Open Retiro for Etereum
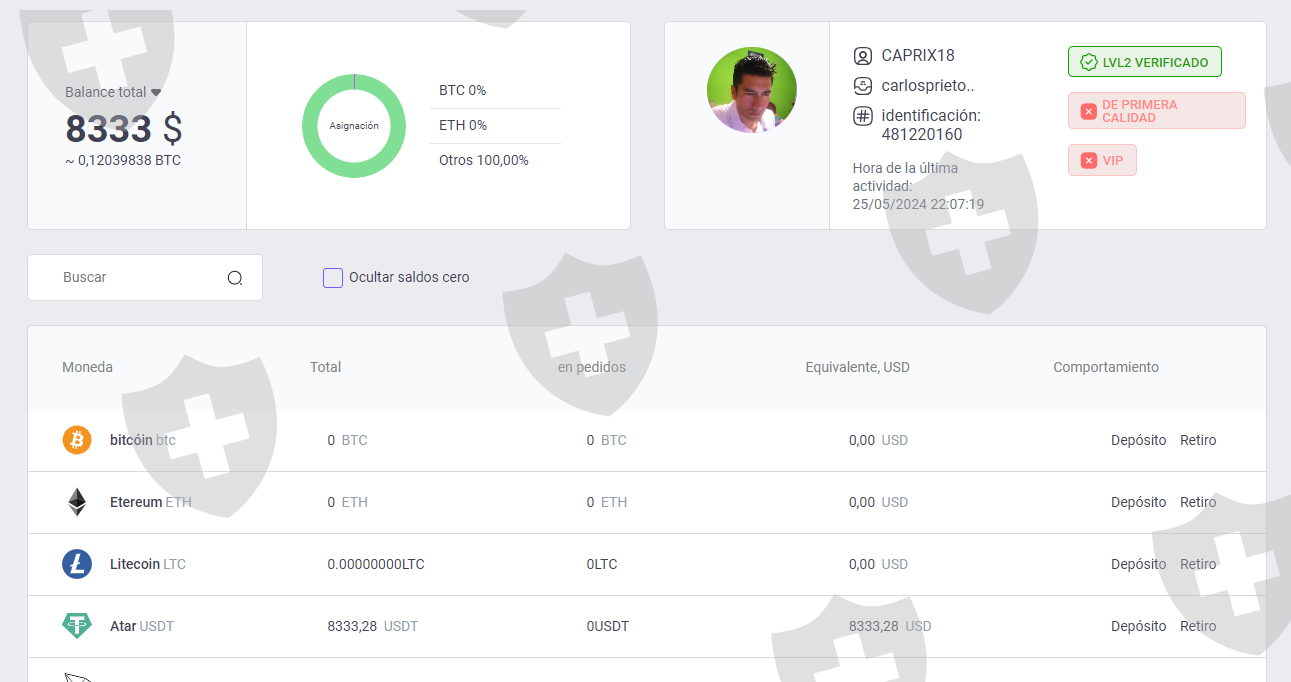The width and height of the screenshot is (1291, 682). pos(1198,502)
